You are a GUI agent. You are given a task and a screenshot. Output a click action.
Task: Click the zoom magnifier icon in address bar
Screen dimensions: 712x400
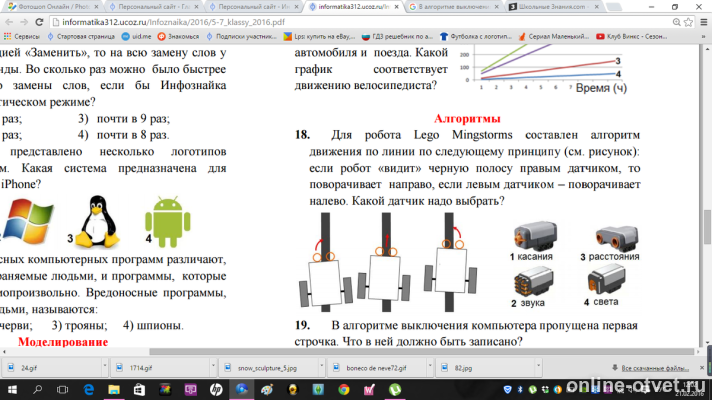pyautogui.click(x=677, y=22)
